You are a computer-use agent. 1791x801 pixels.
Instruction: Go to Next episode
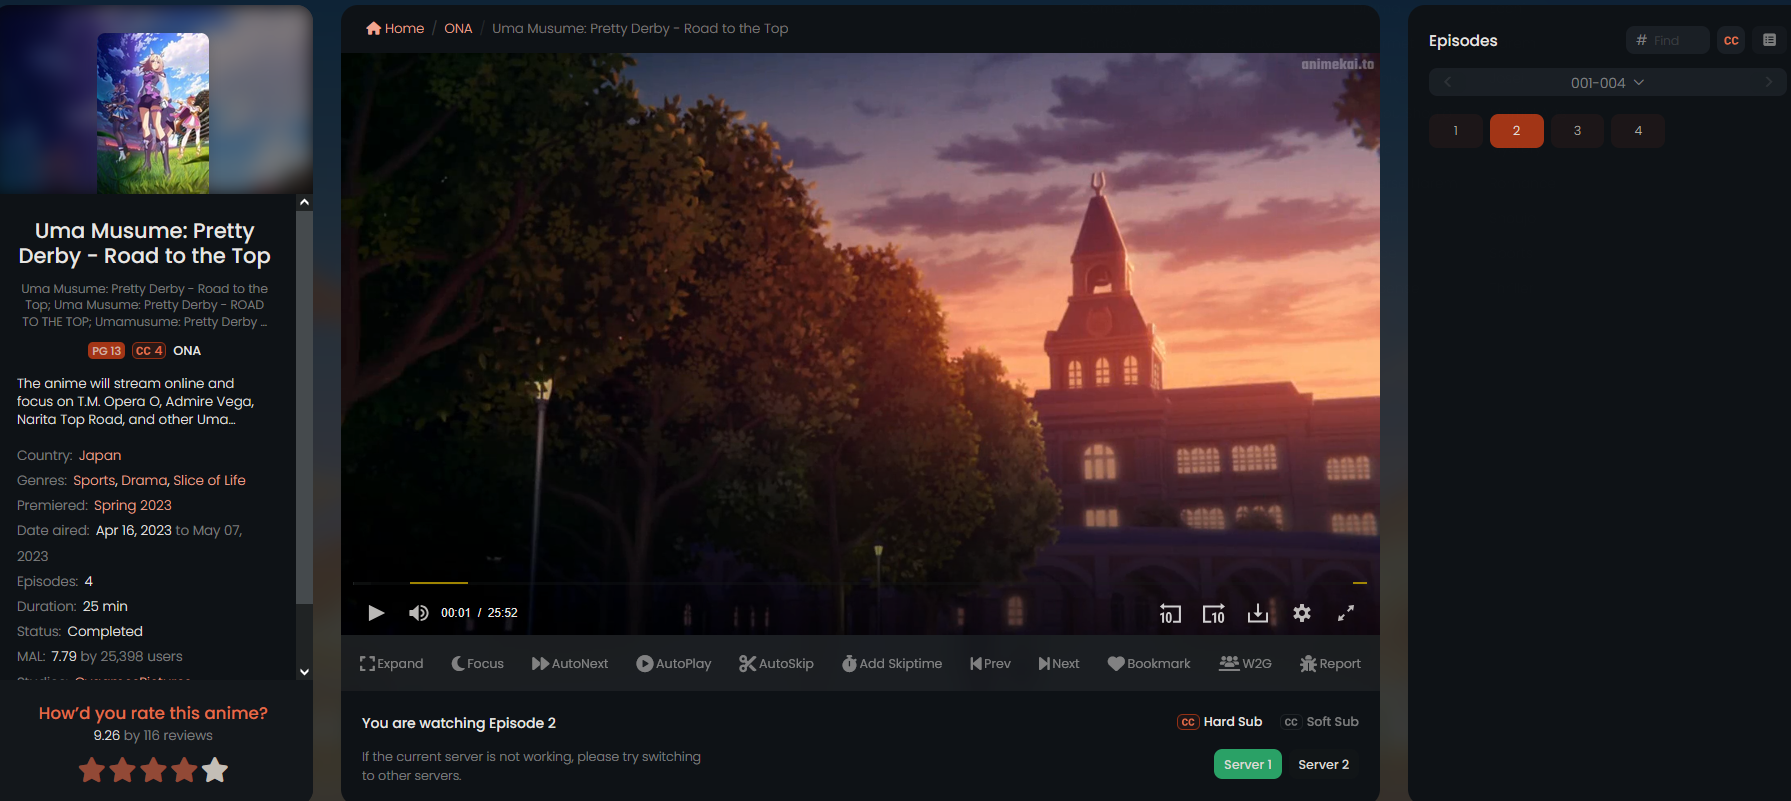point(1059,664)
